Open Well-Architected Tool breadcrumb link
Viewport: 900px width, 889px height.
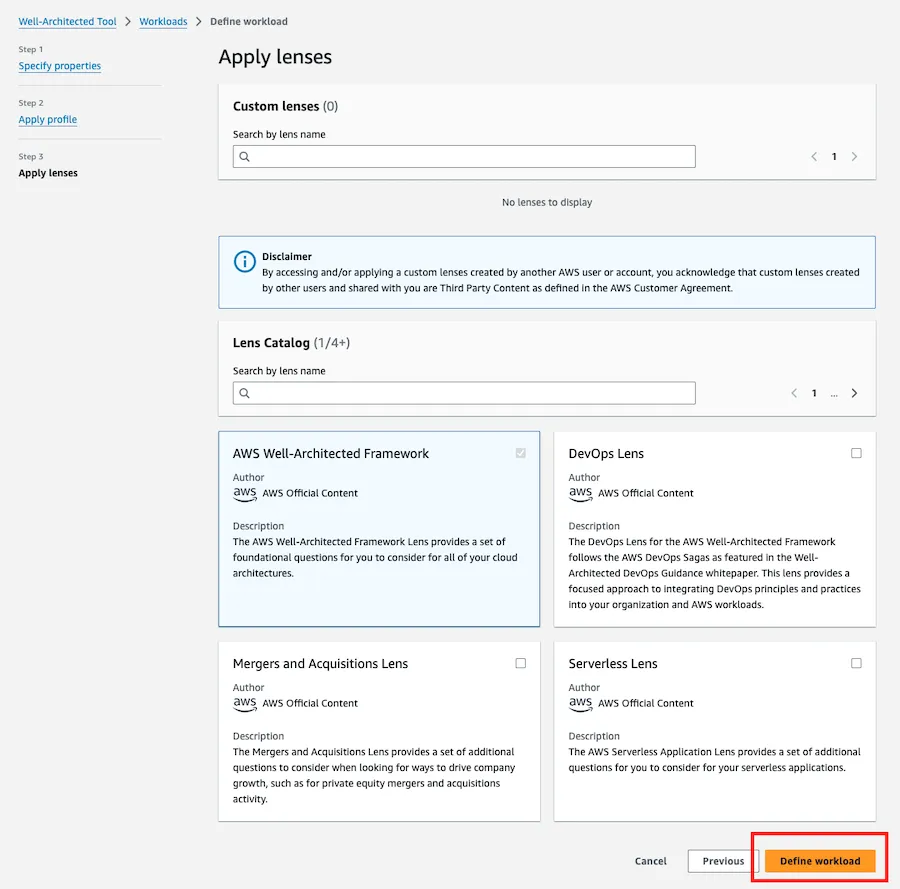point(67,22)
